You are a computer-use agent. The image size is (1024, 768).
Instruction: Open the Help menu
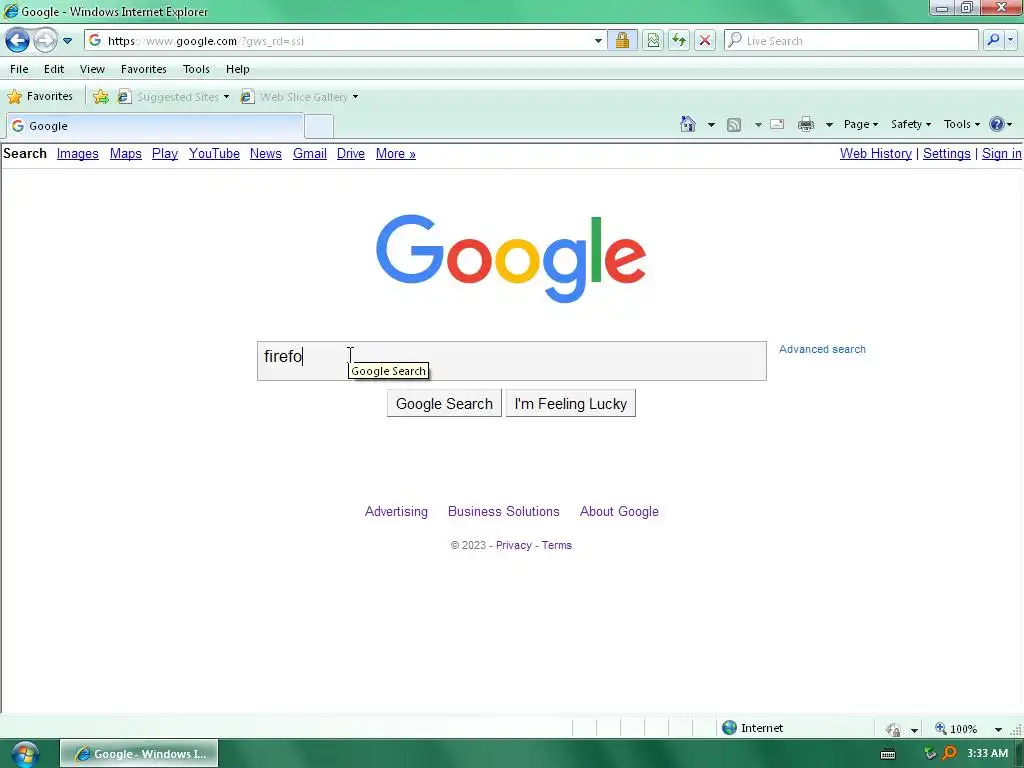[x=238, y=69]
